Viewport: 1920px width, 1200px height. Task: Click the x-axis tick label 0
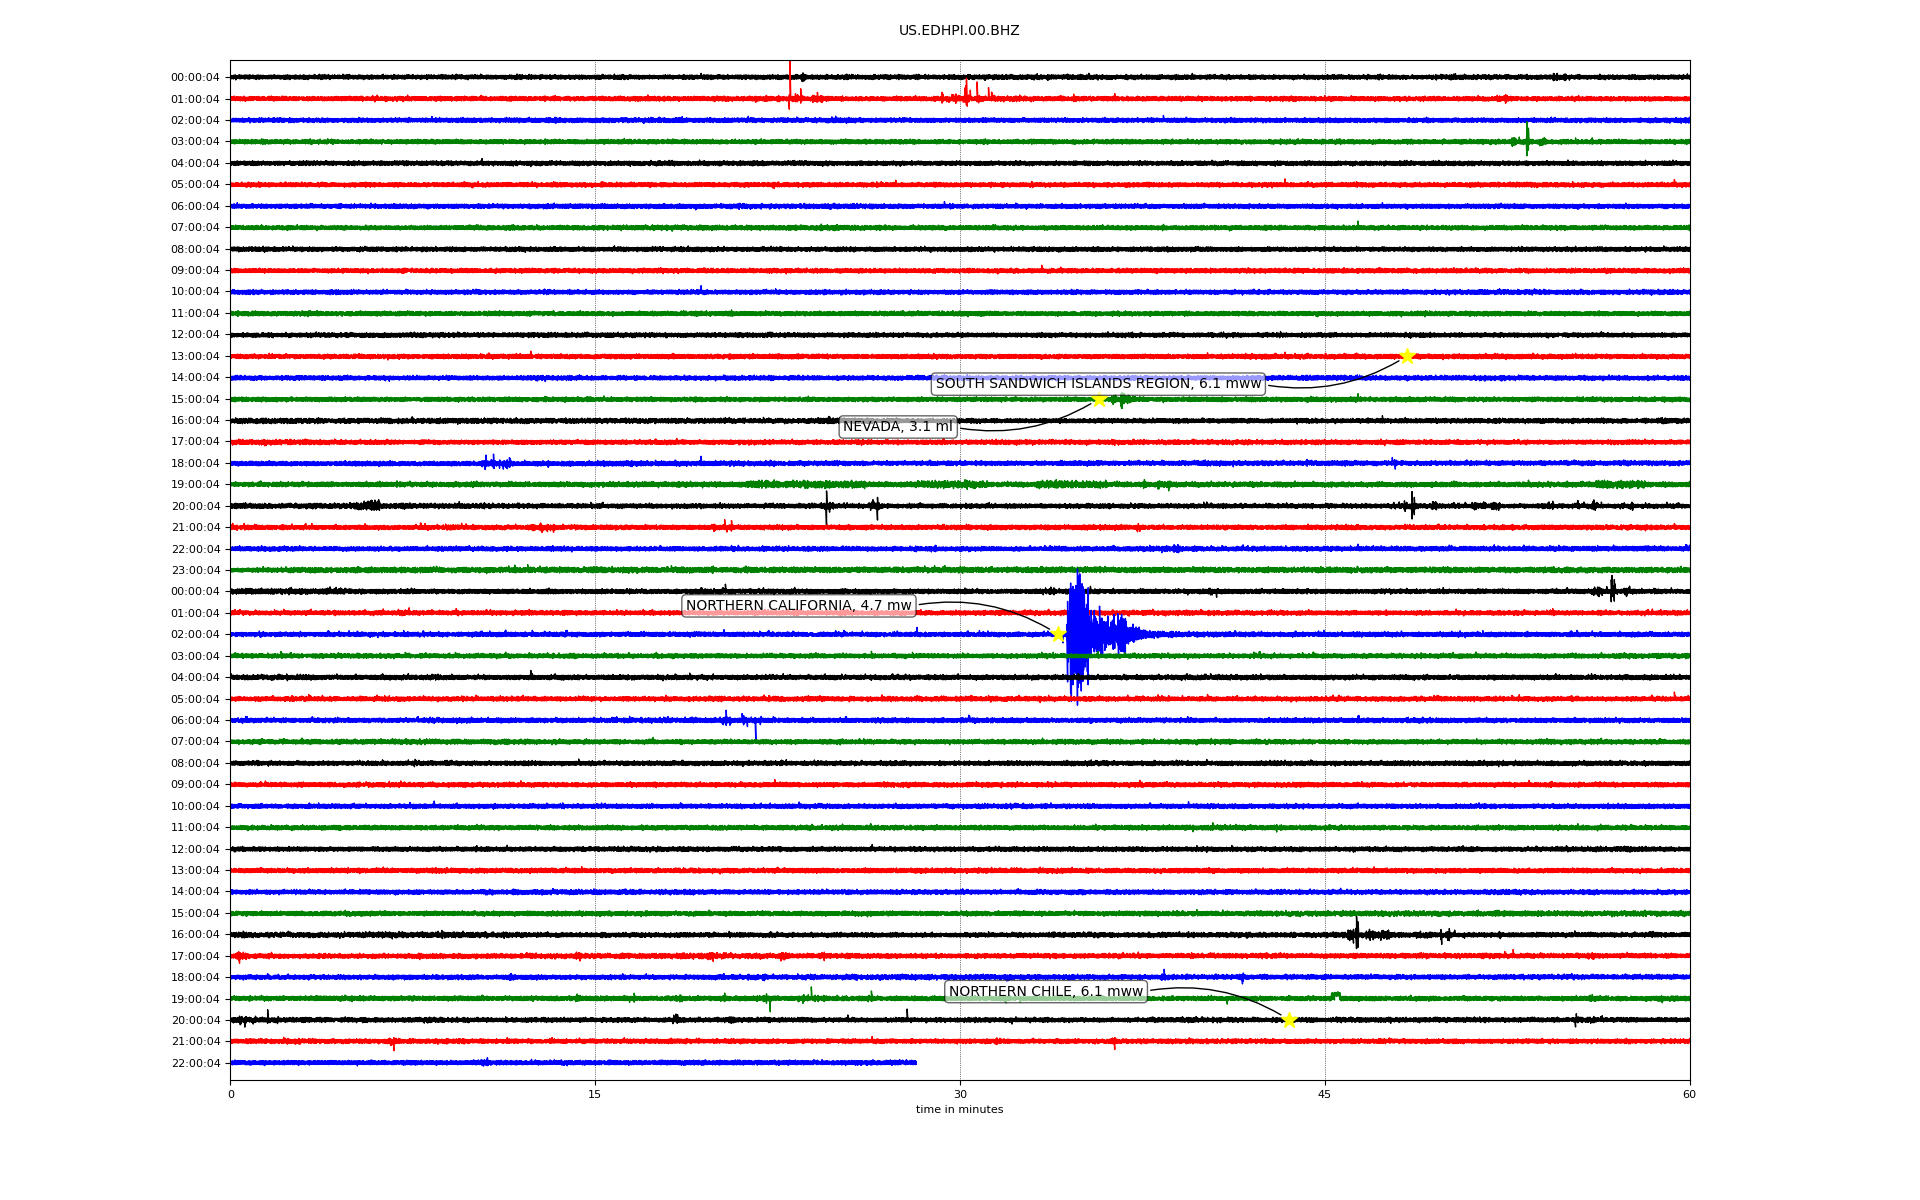[231, 1094]
